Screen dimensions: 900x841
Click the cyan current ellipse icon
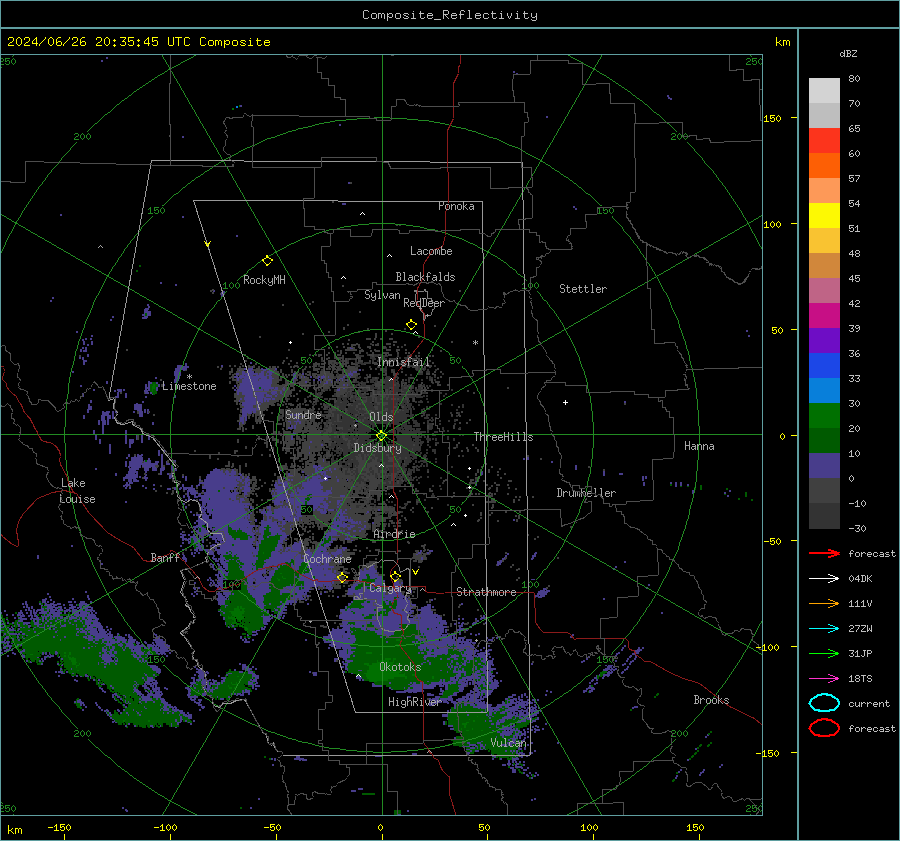[824, 703]
